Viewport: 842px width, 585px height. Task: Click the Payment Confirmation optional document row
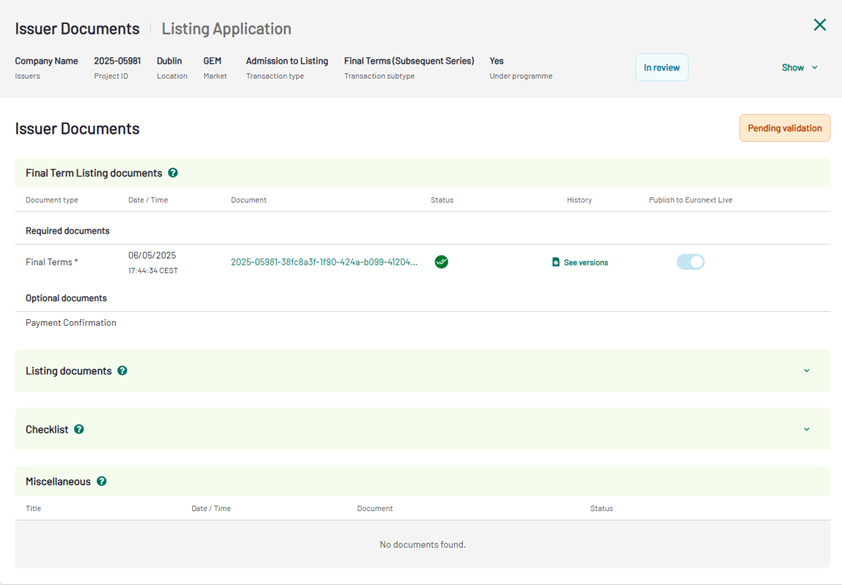71,323
